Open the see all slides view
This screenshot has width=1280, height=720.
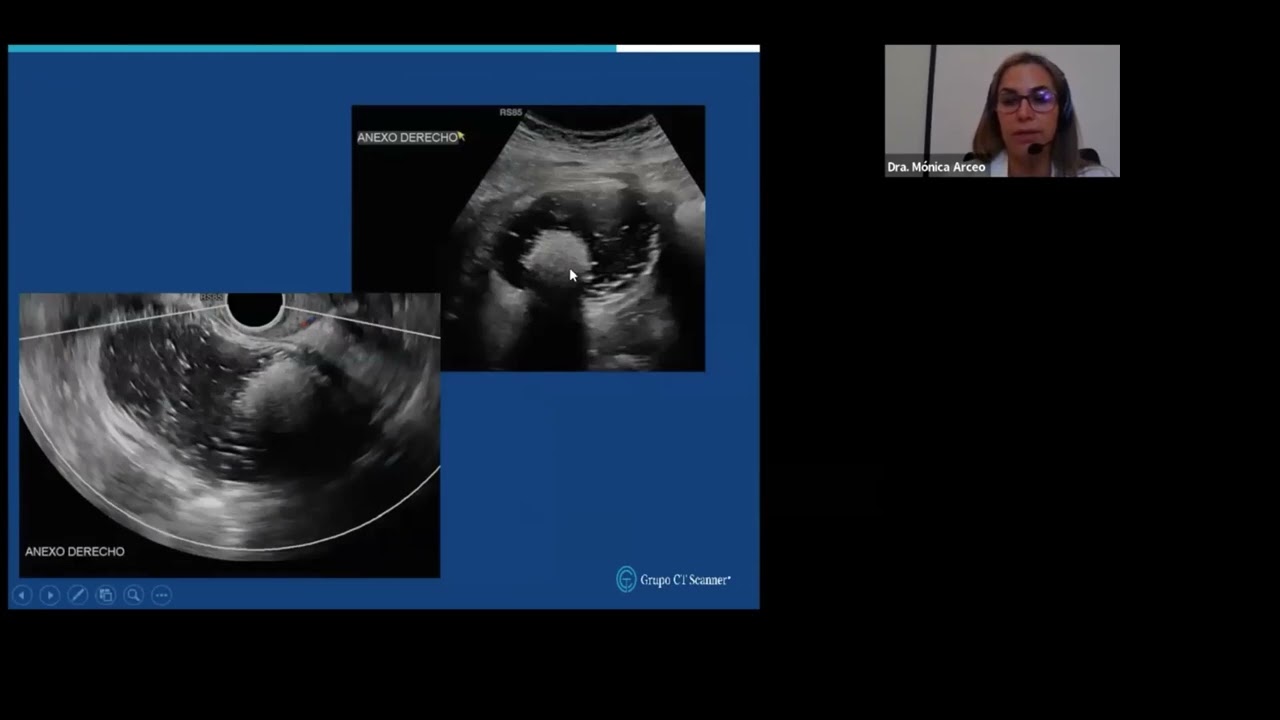tap(106, 595)
